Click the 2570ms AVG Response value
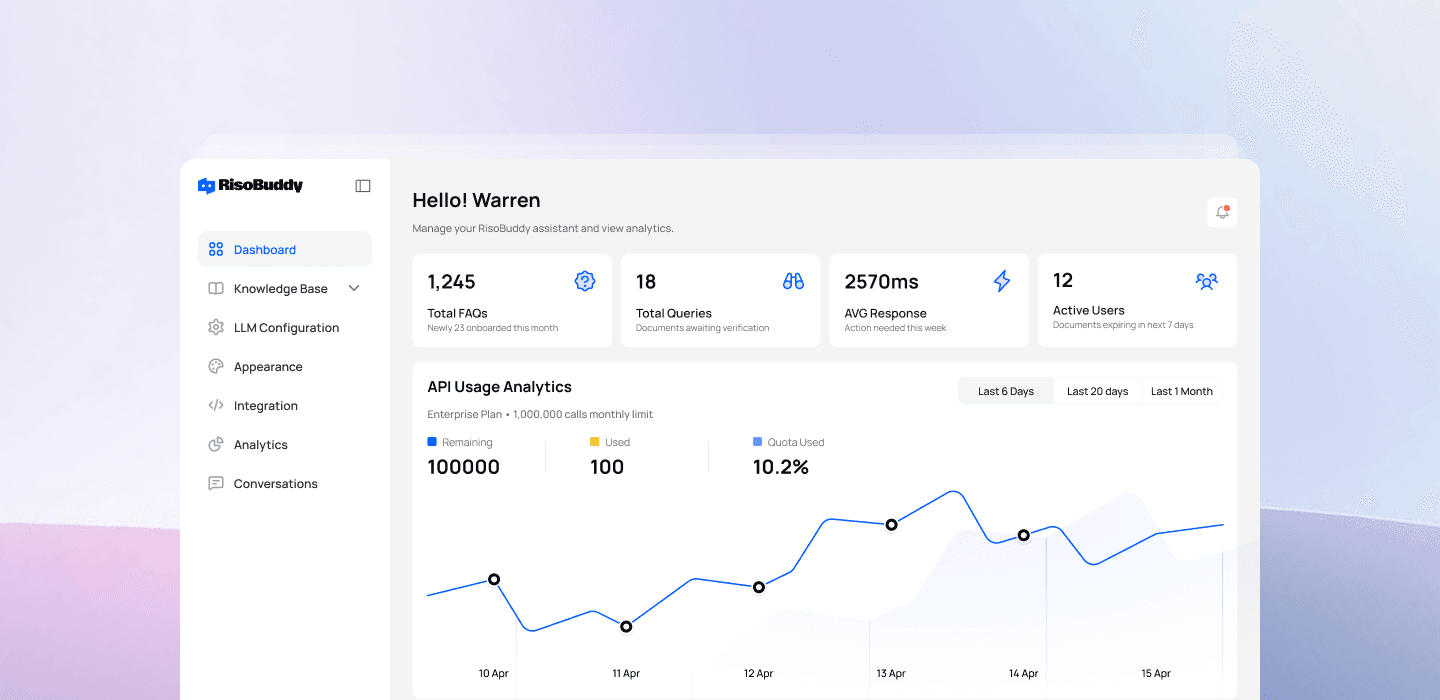The height and width of the screenshot is (700, 1440). coord(881,282)
